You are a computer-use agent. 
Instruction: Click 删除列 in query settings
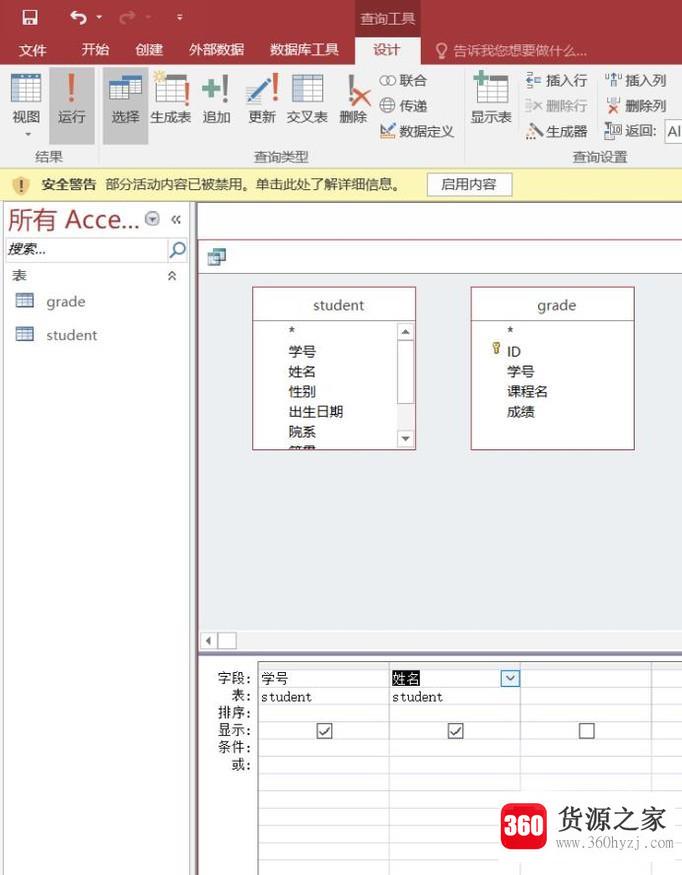[636, 105]
